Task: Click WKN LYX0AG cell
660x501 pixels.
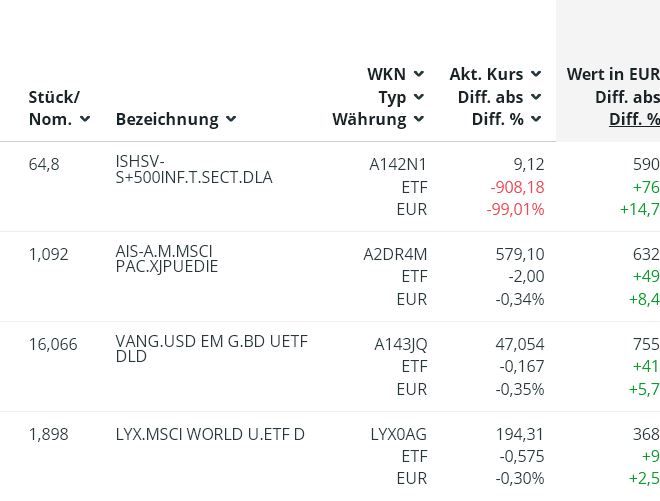Action: [398, 434]
